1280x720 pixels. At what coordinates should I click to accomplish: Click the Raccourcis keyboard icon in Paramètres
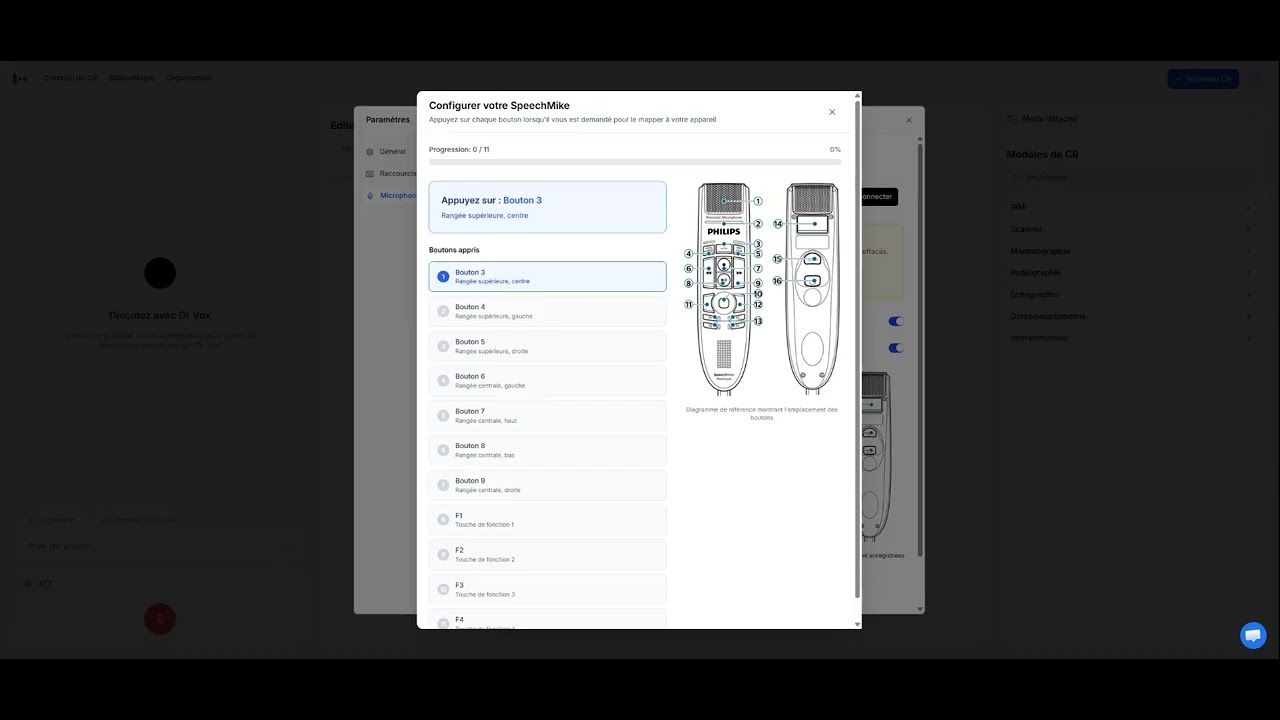click(x=369, y=173)
